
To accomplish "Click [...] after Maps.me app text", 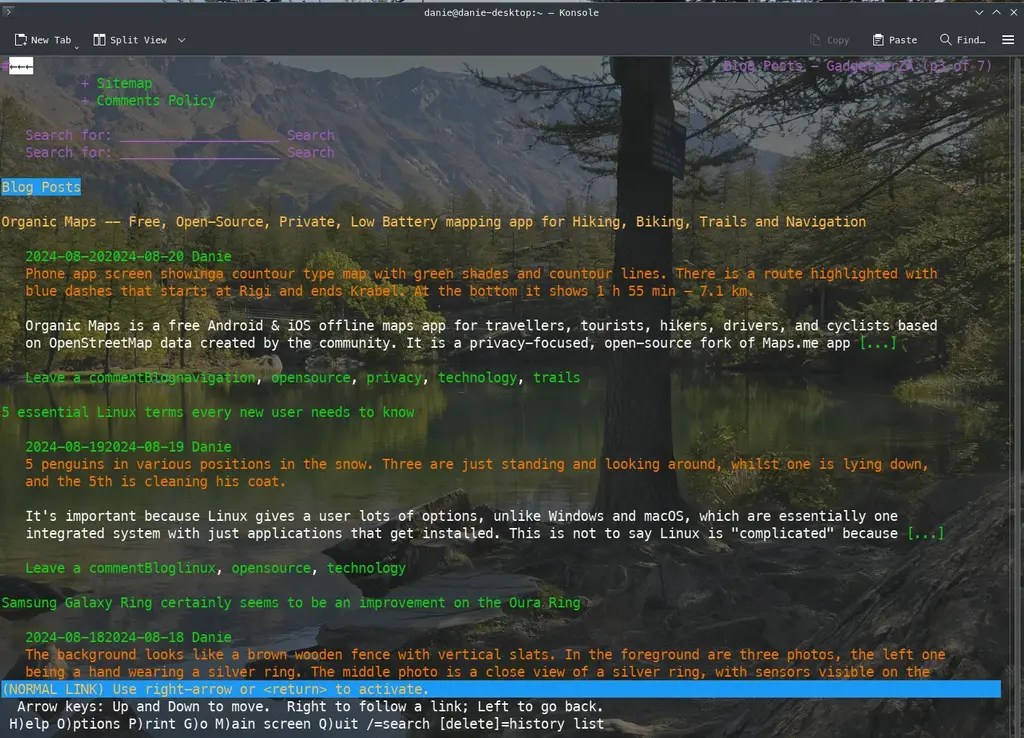I will click(878, 343).
